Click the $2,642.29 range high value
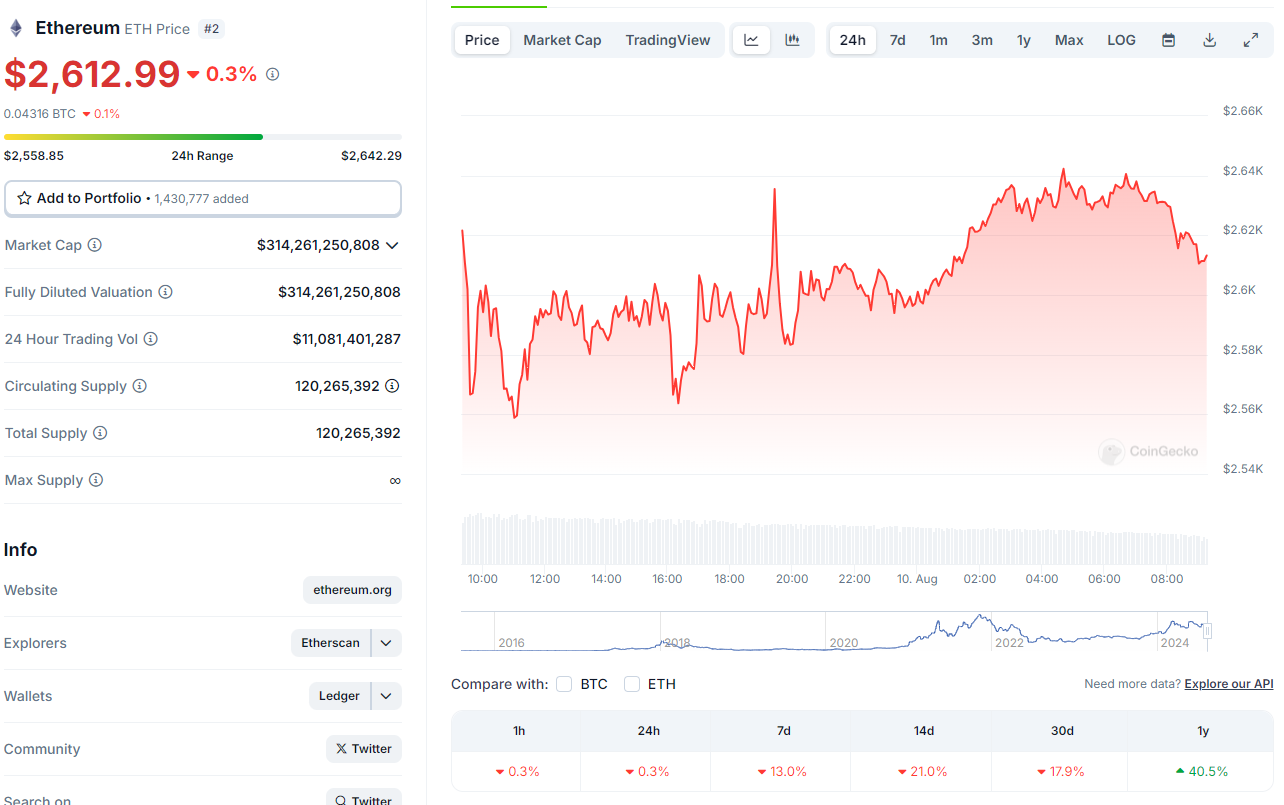Image resolution: width=1284 pixels, height=805 pixels. point(371,156)
